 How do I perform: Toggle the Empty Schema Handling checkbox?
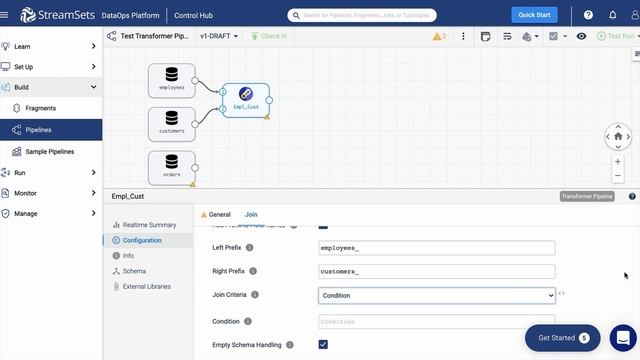coord(323,344)
